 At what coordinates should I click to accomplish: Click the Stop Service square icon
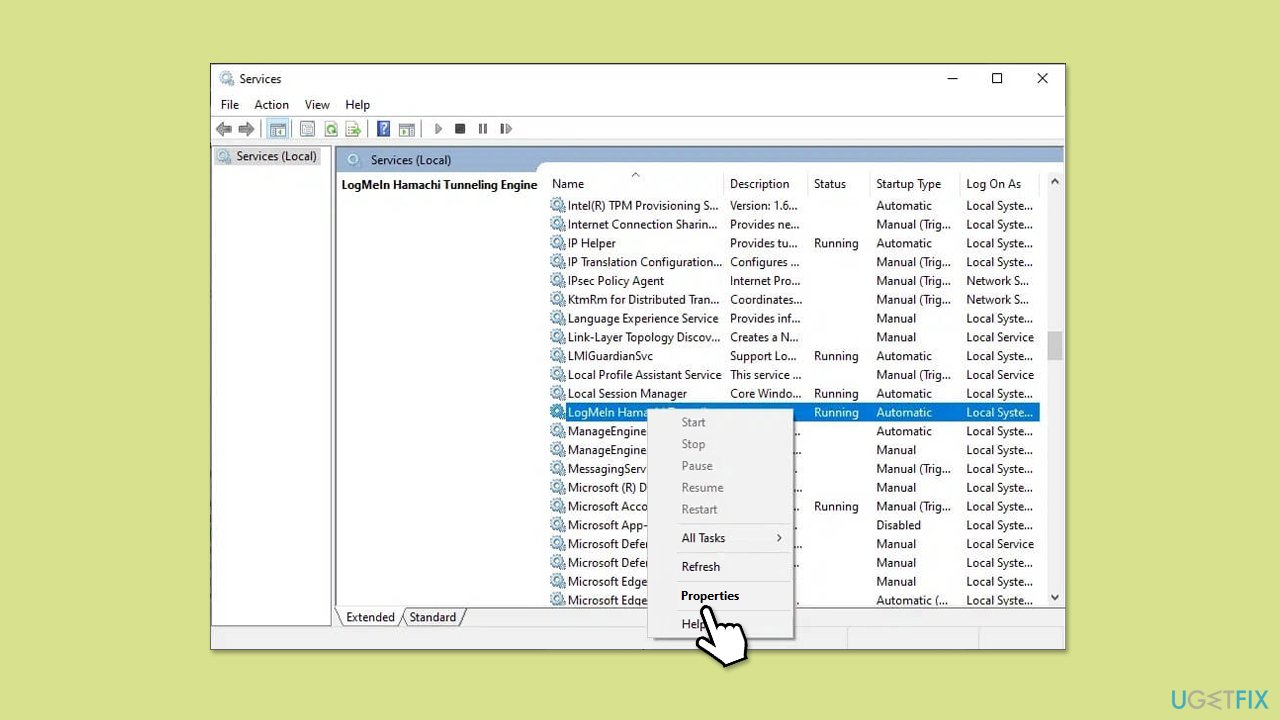tap(460, 129)
